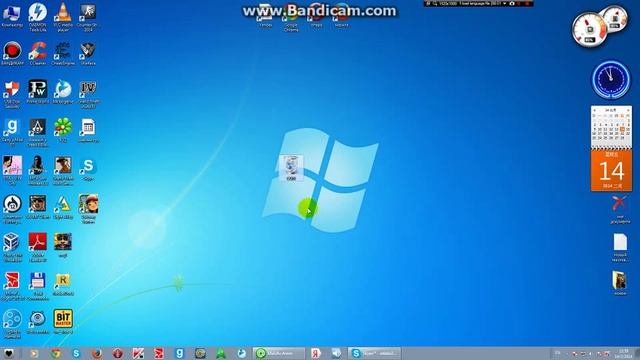Open the blue bubble circle desktop shortcut
This screenshot has height=360, width=640.
pos(12,323)
